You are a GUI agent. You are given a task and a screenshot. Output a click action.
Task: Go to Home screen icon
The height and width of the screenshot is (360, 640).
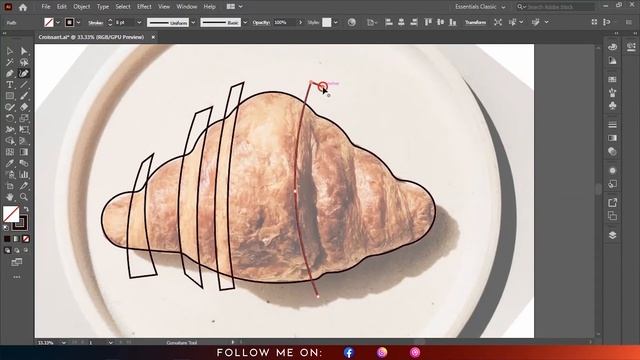click(x=23, y=7)
